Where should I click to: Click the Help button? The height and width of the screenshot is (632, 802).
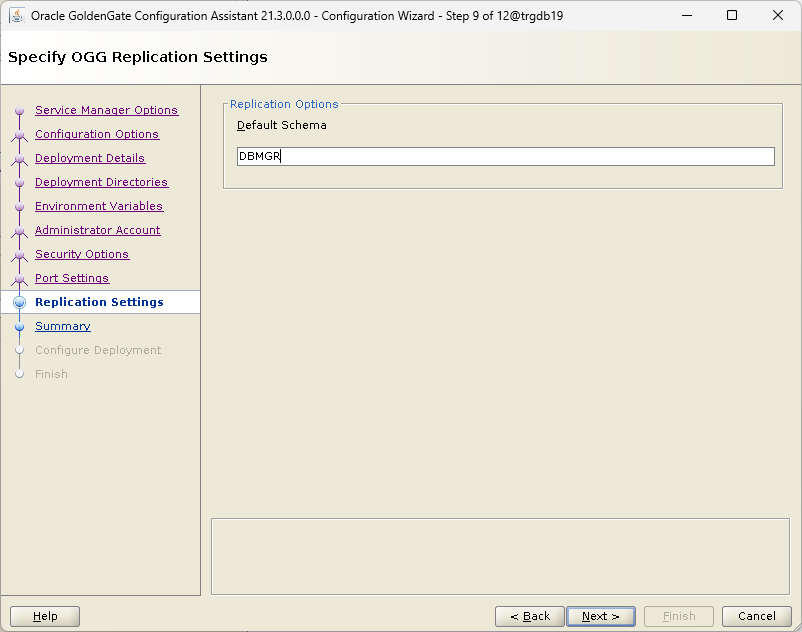[45, 616]
